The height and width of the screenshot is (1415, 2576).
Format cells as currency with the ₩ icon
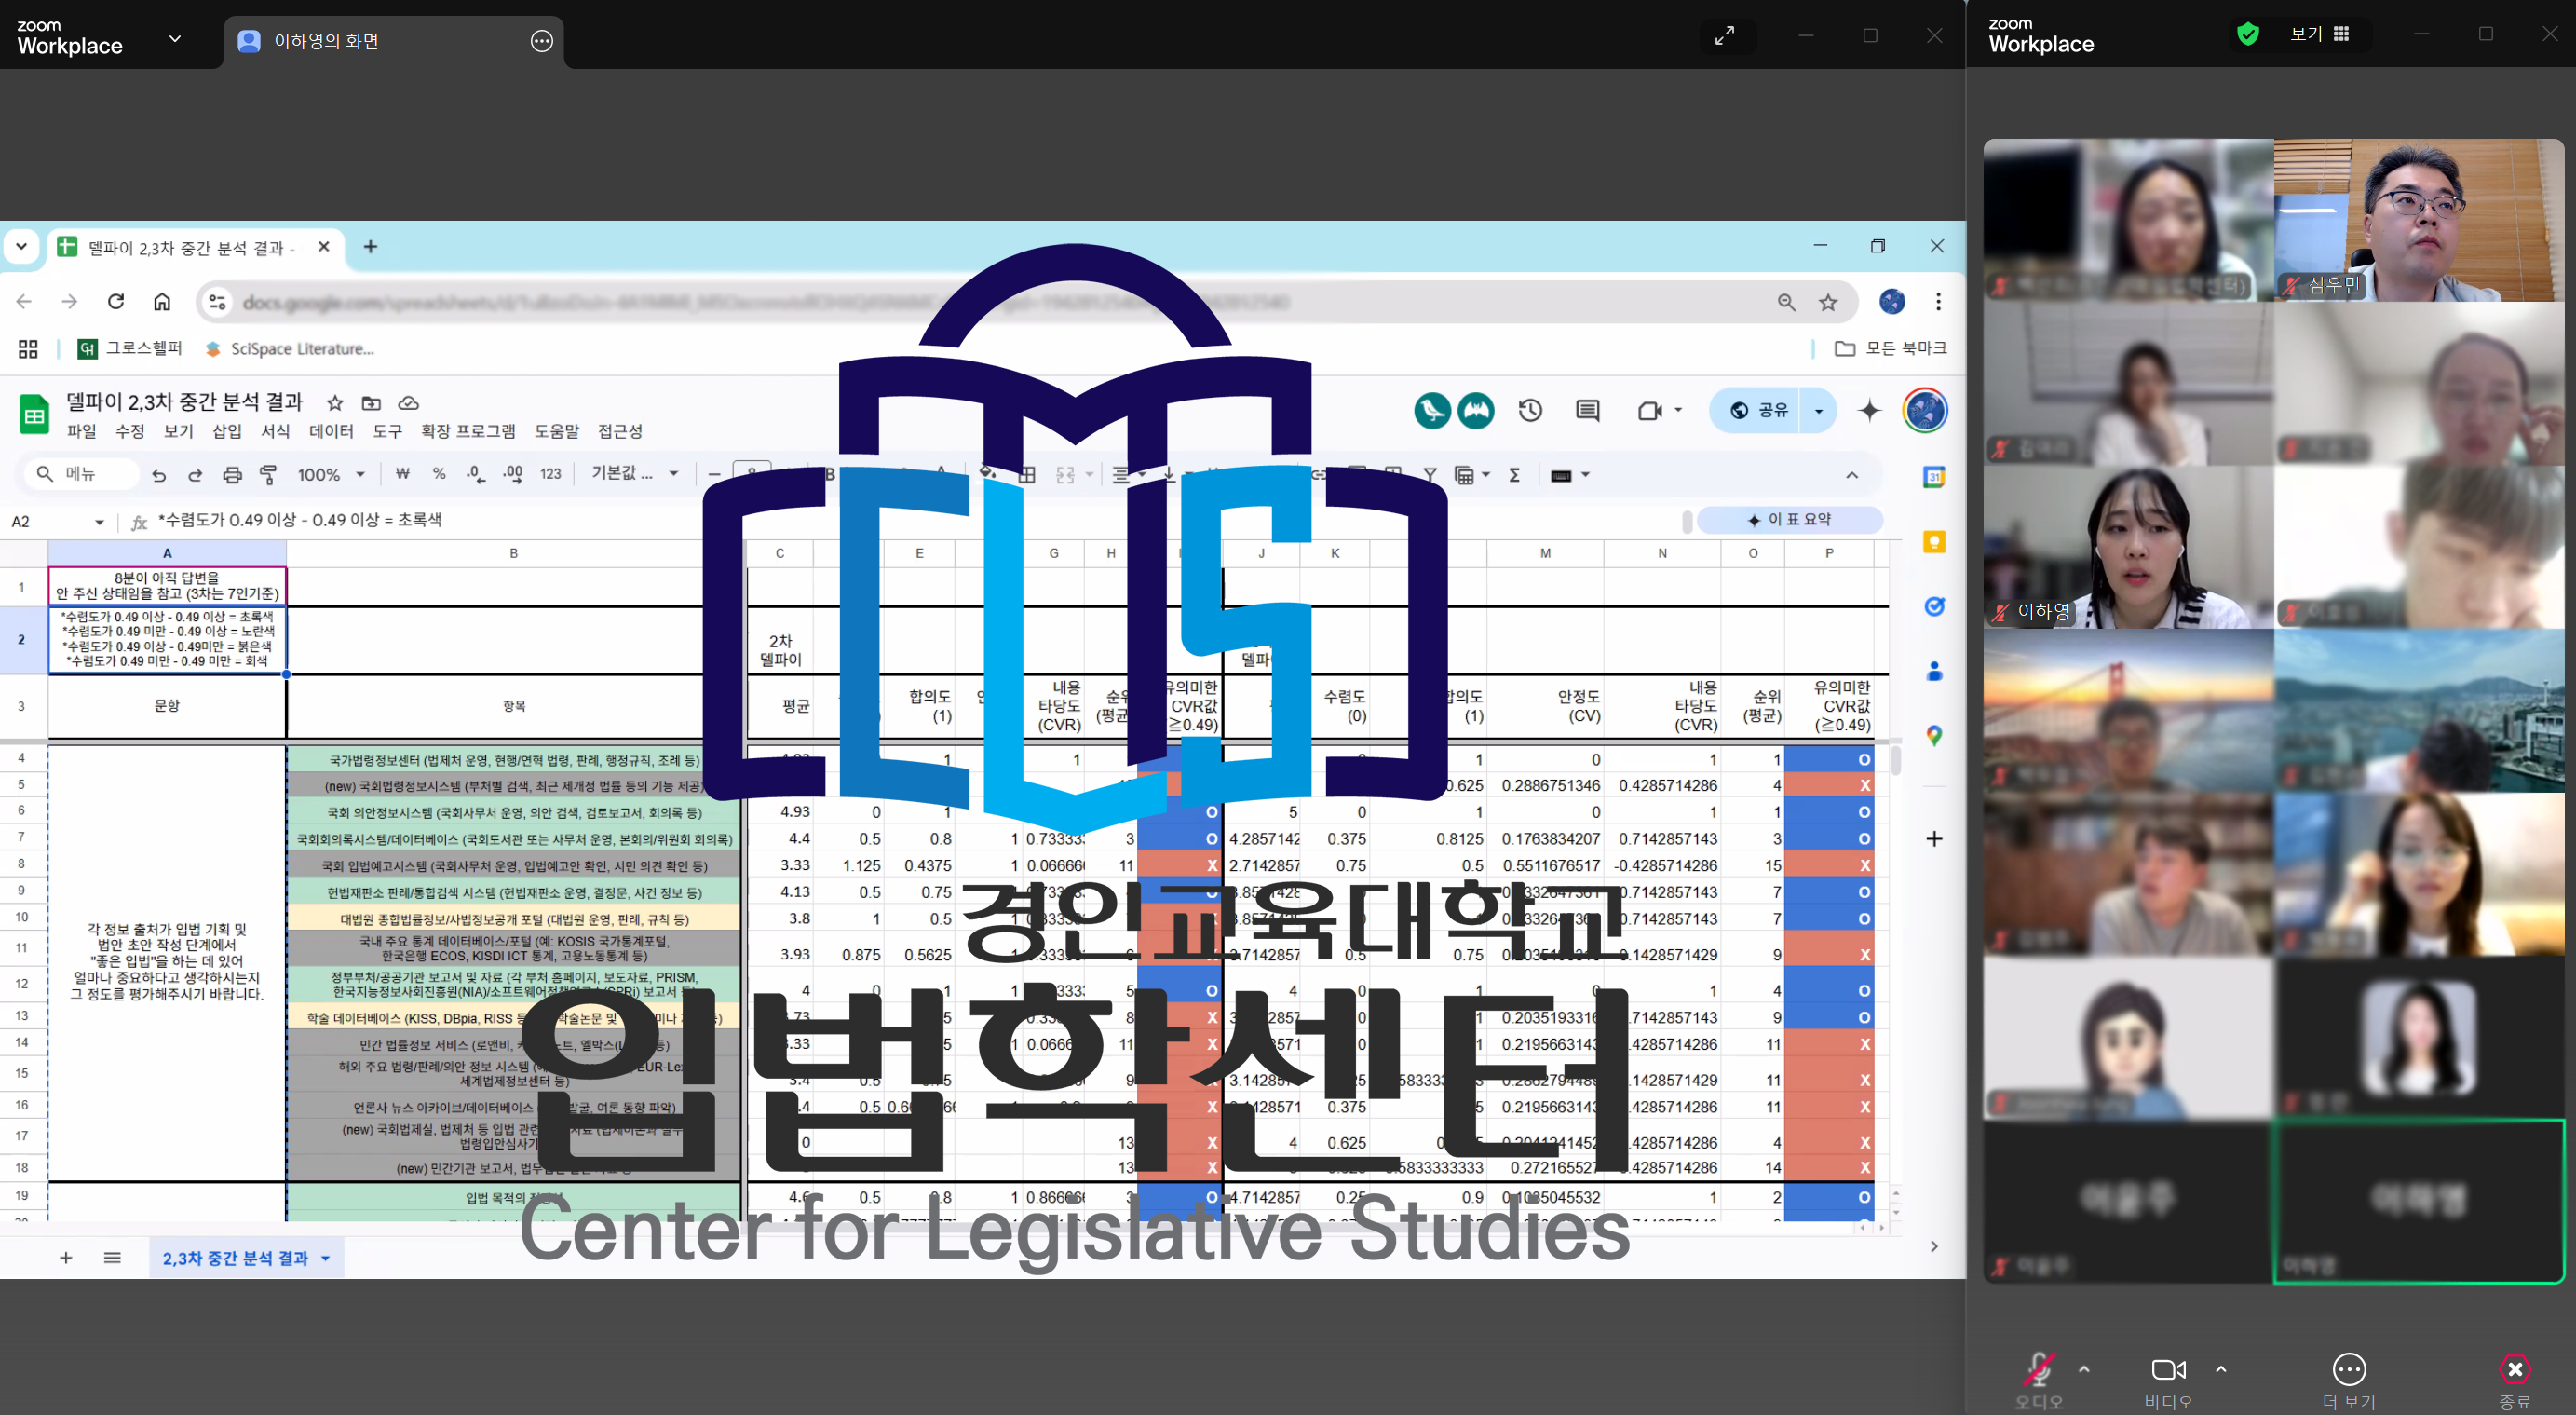point(403,474)
